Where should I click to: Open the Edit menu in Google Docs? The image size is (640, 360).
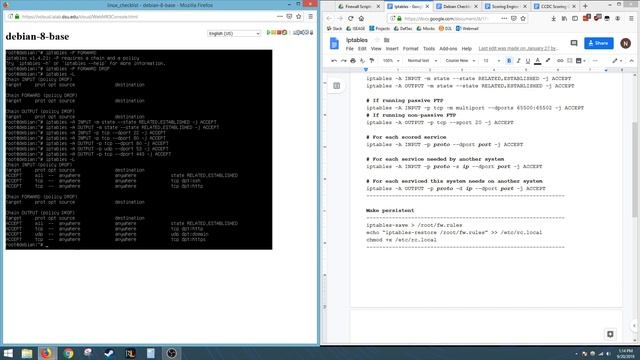click(x=362, y=49)
